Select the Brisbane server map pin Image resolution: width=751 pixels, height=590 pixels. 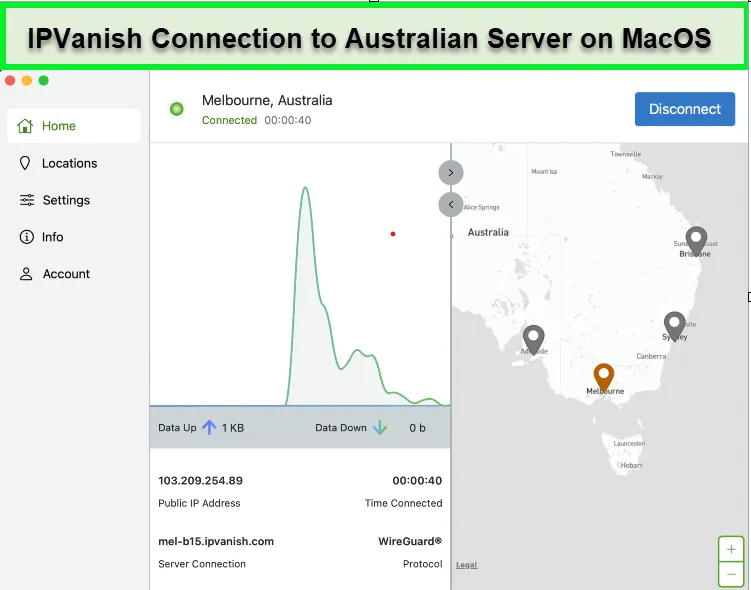(x=696, y=241)
